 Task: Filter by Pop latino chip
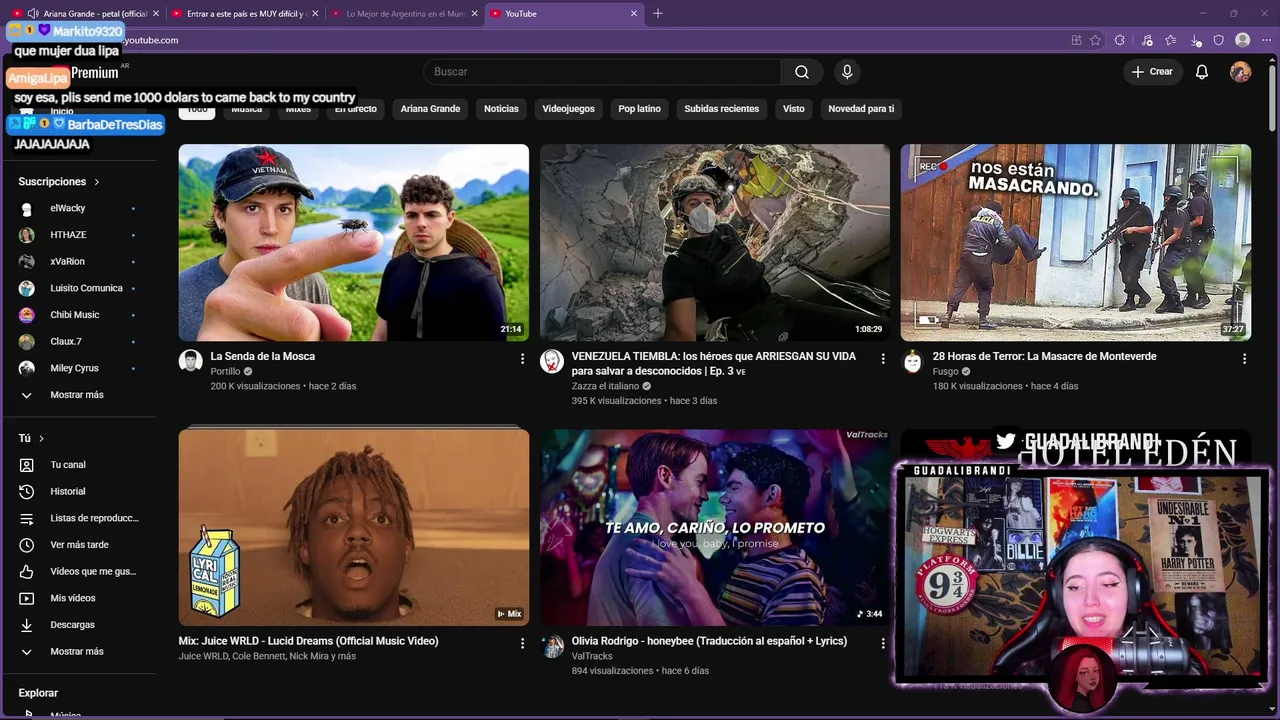click(639, 109)
